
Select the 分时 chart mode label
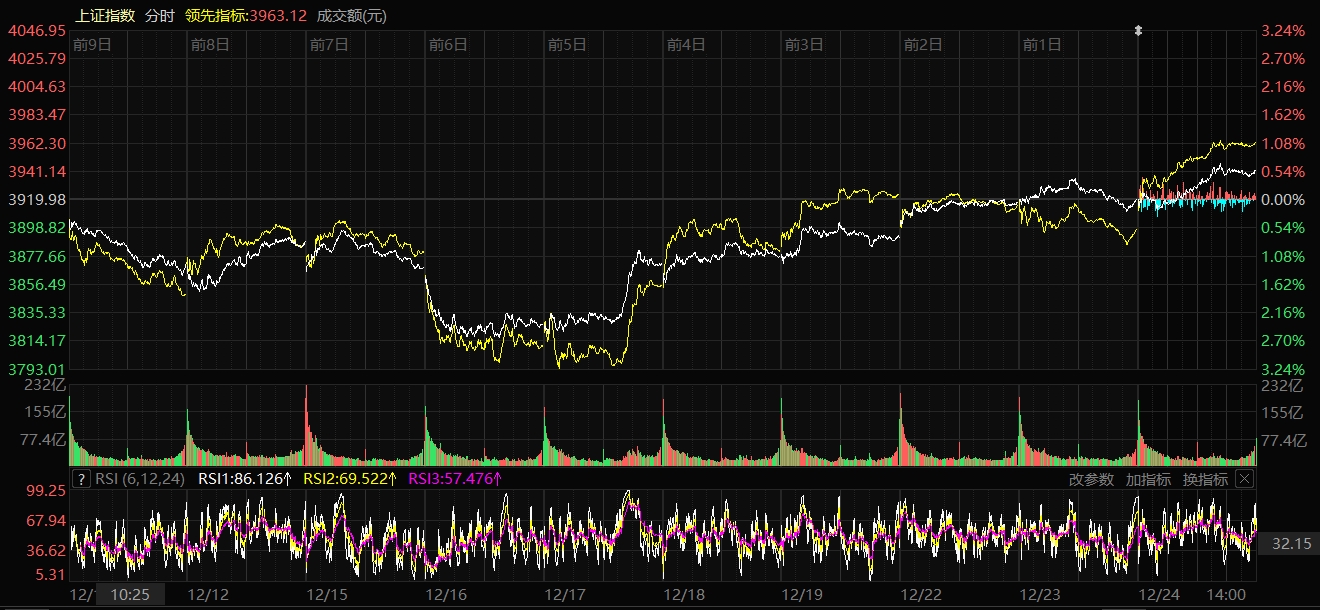pyautogui.click(x=160, y=15)
